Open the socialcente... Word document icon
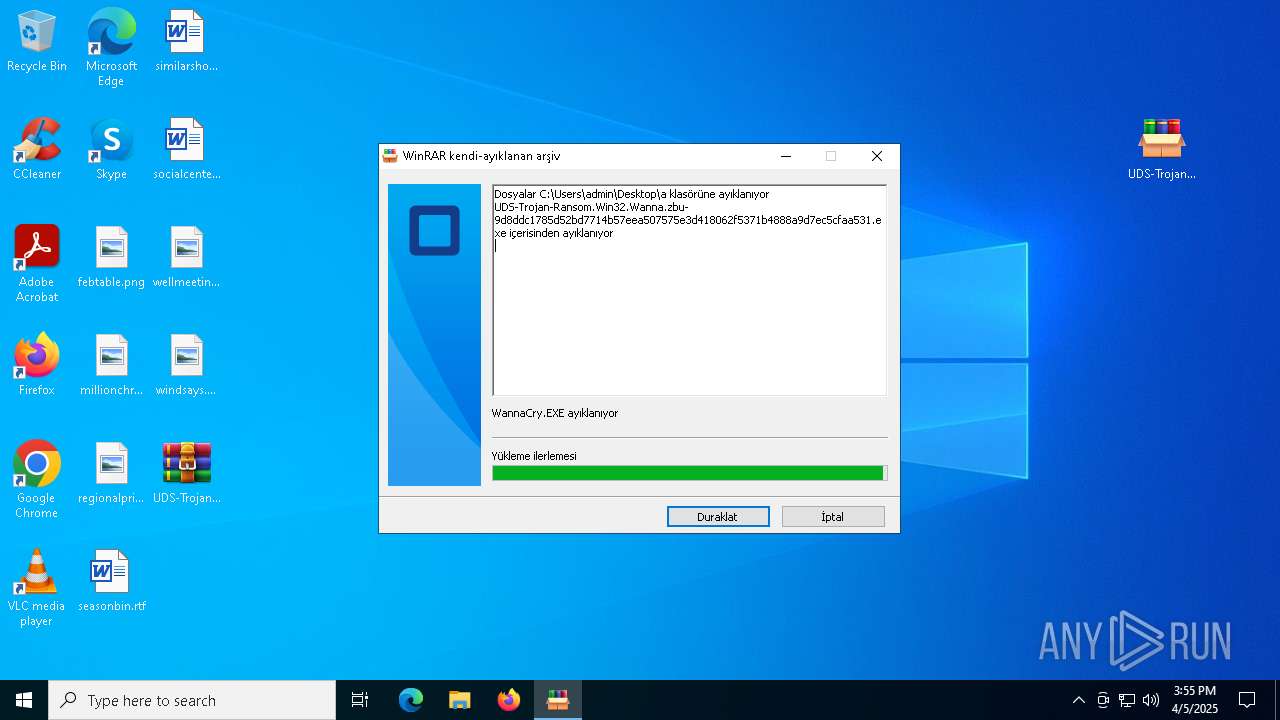 point(186,150)
